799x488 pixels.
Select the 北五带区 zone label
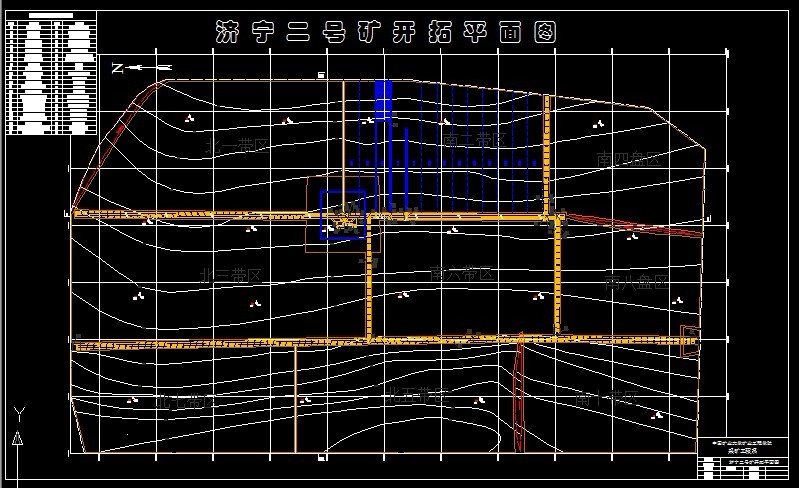coord(417,395)
